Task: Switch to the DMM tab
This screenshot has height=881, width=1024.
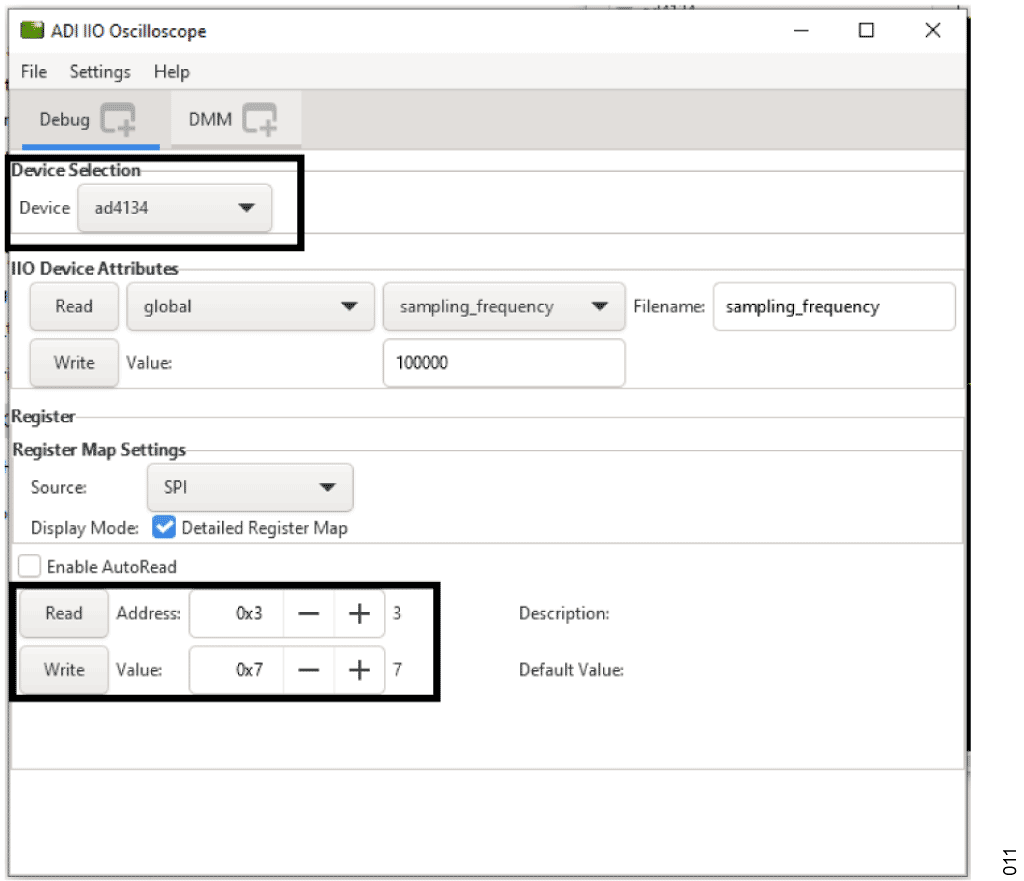Action: [x=210, y=120]
